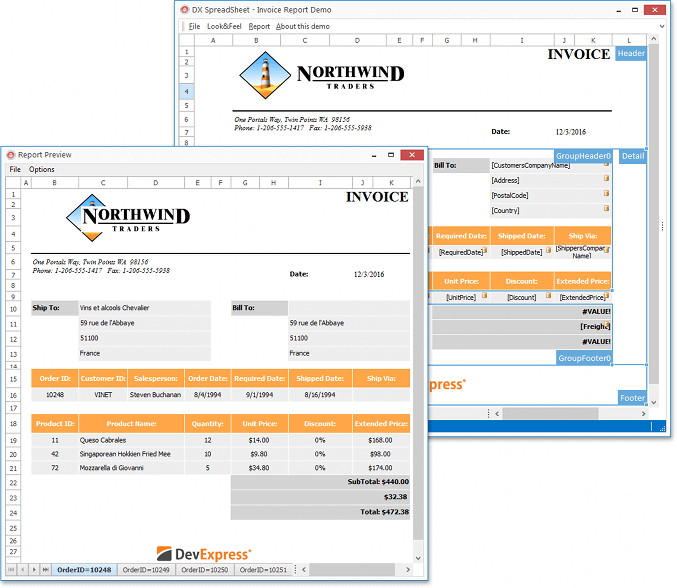Viewport: 677px width, 588px height.
Task: Click the Steven Buchanan salesperson cell
Action: click(155, 395)
